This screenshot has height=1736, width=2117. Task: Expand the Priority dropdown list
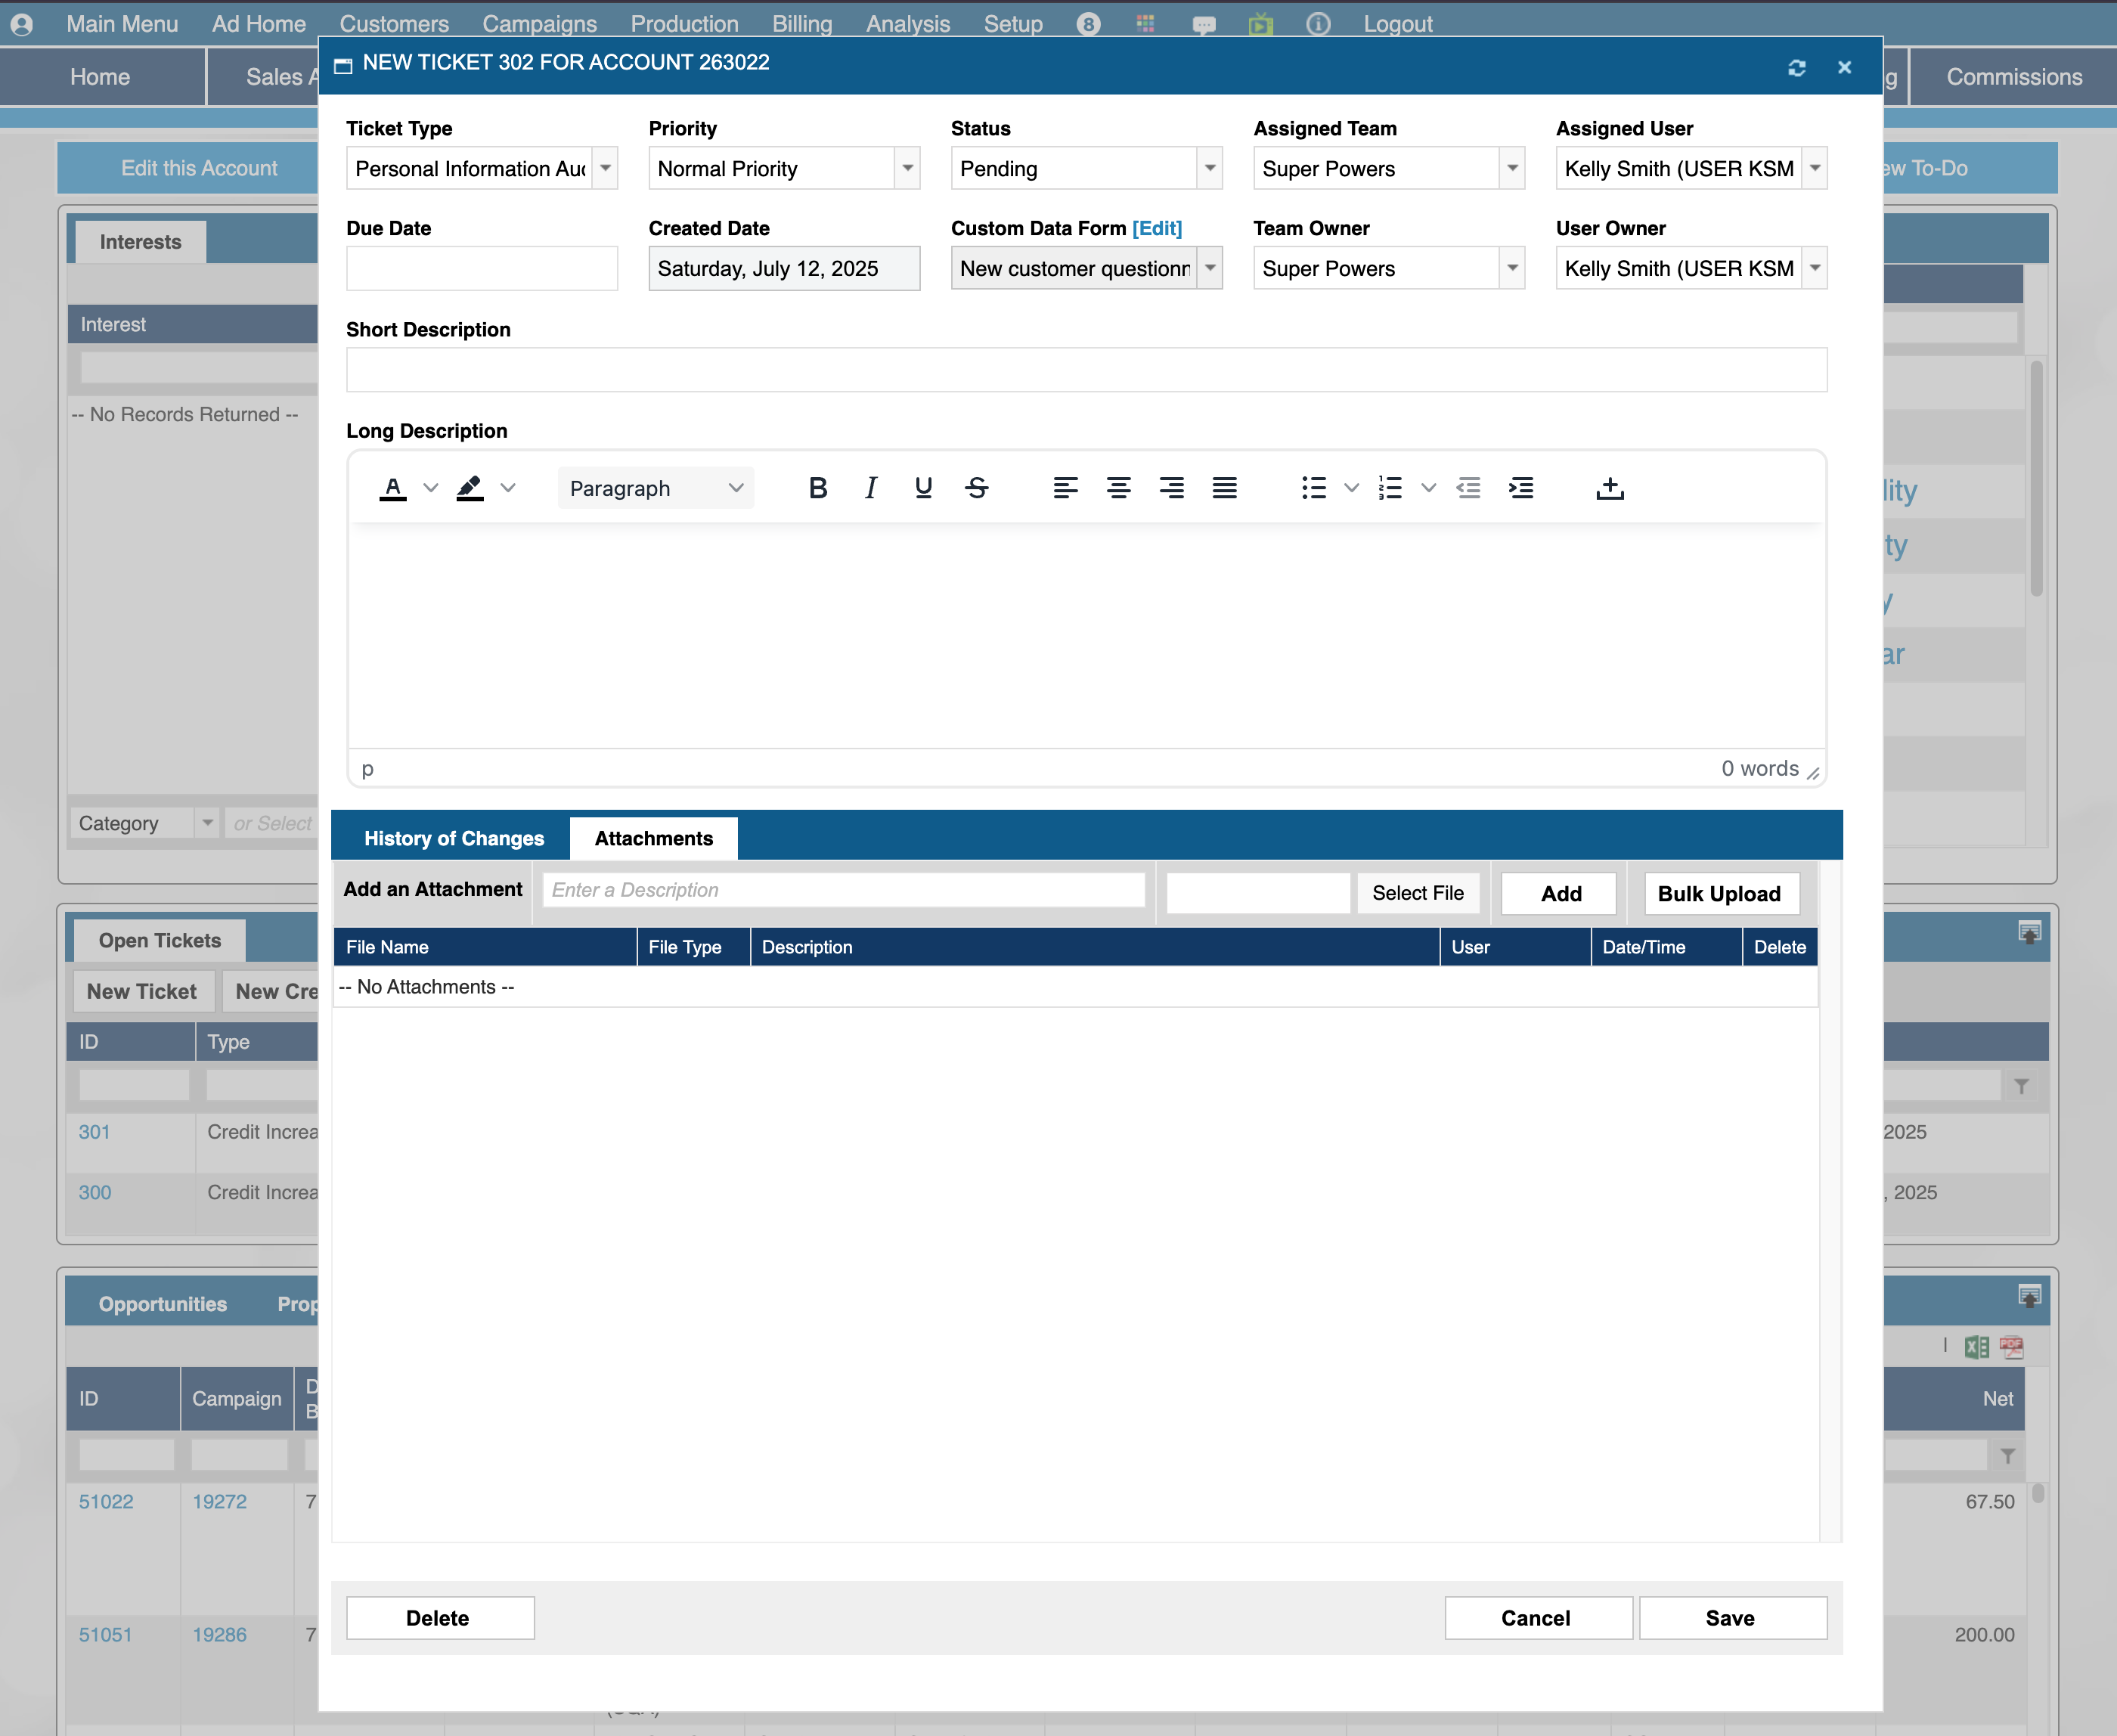(907, 168)
